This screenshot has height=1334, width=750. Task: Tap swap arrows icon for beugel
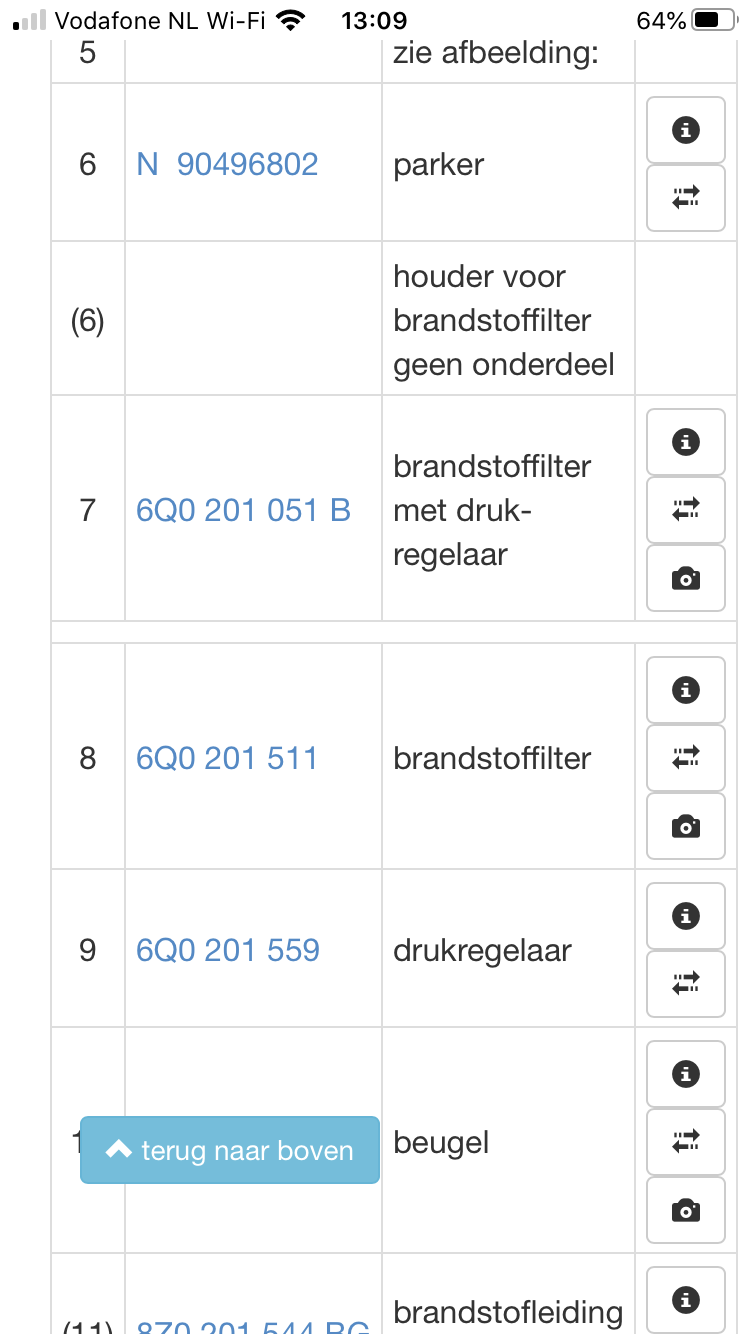point(686,1142)
